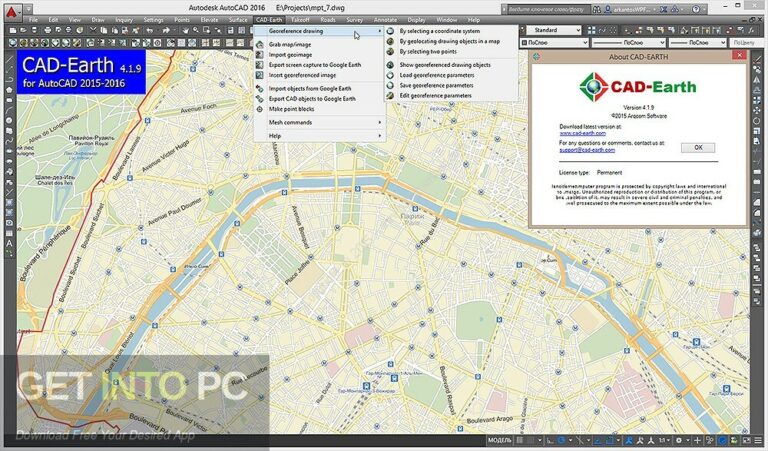Viewport: 768px width, 451px height.
Task: Open the AutoCAD application menu button
Action: (x=12, y=11)
